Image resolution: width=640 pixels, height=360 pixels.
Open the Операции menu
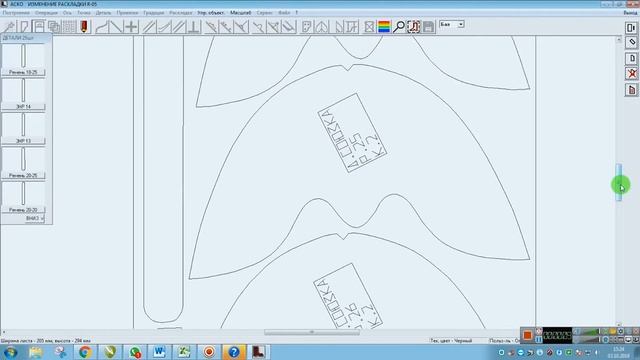click(x=46, y=13)
